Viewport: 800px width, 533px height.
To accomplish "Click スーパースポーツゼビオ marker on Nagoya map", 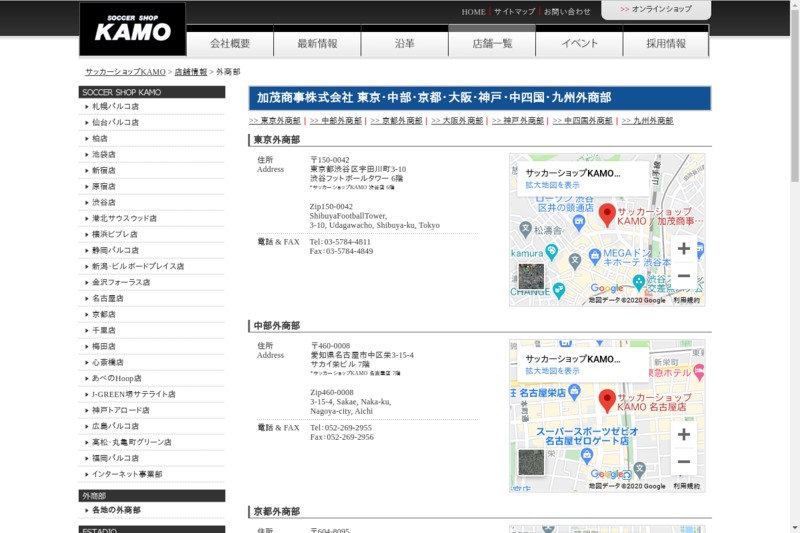I will click(587, 455).
